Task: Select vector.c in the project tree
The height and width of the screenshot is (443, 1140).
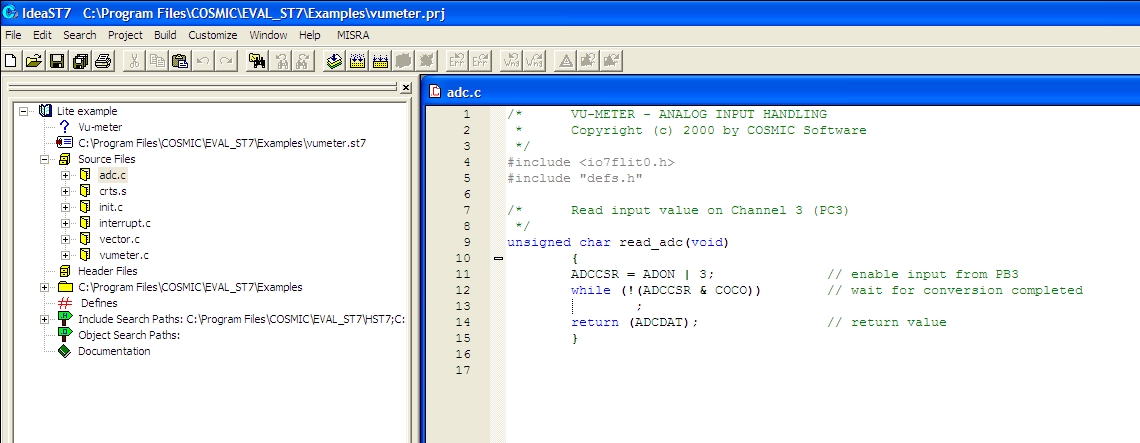Action: (x=119, y=239)
